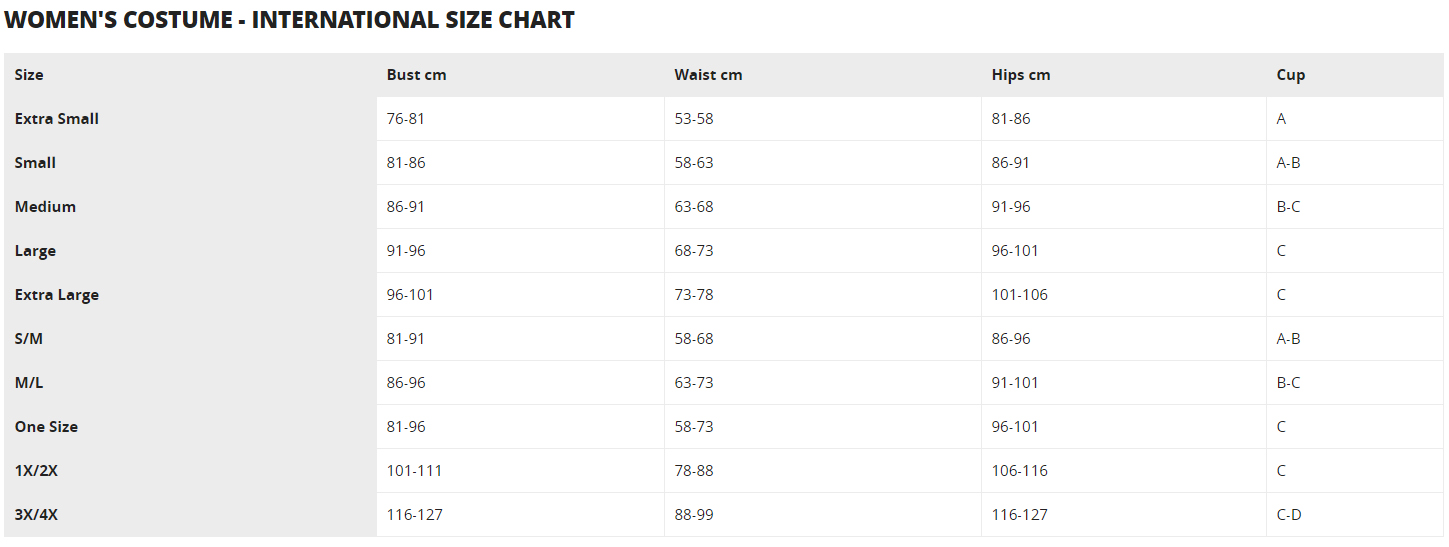The width and height of the screenshot is (1449, 547).
Task: Click the Cup column header
Action: (1291, 75)
